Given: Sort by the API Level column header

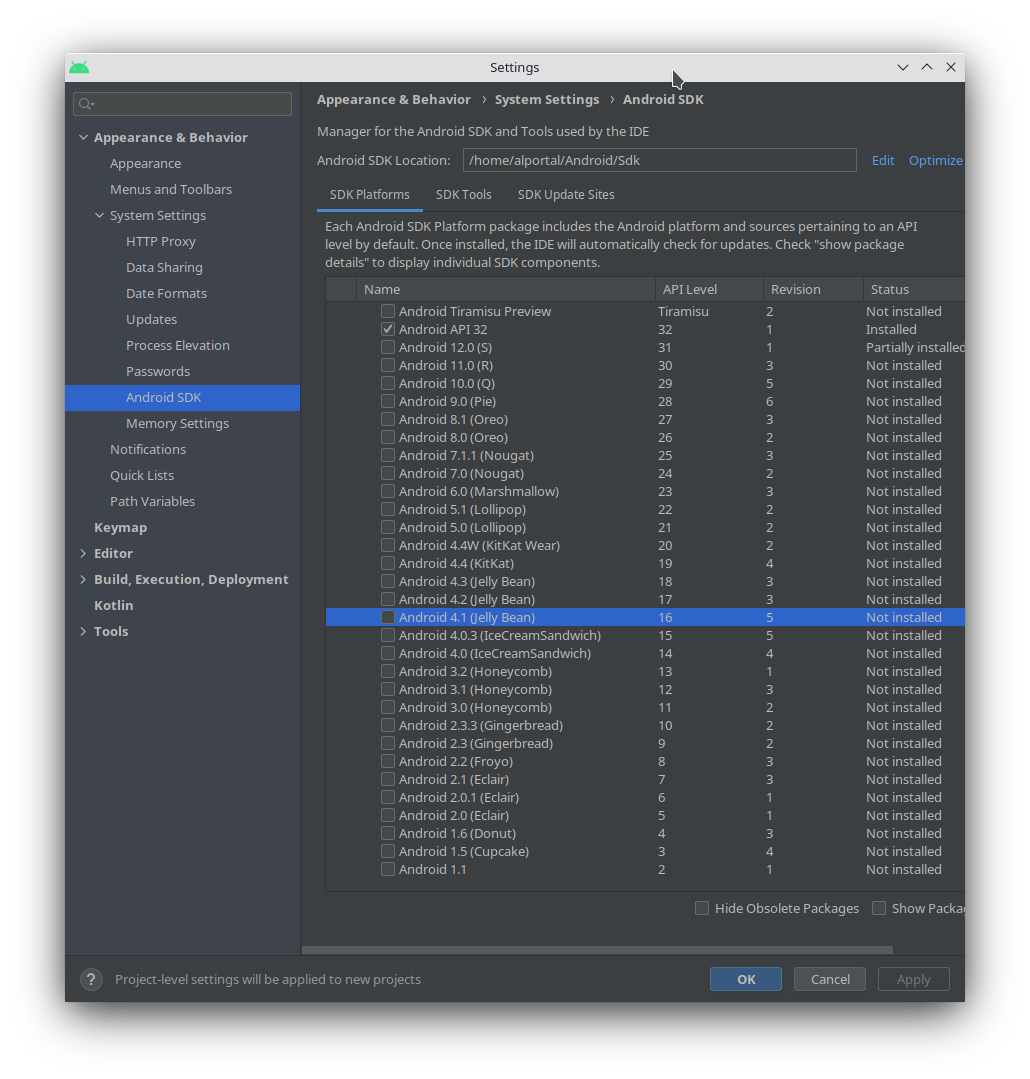Looking at the screenshot, I should tap(709, 290).
